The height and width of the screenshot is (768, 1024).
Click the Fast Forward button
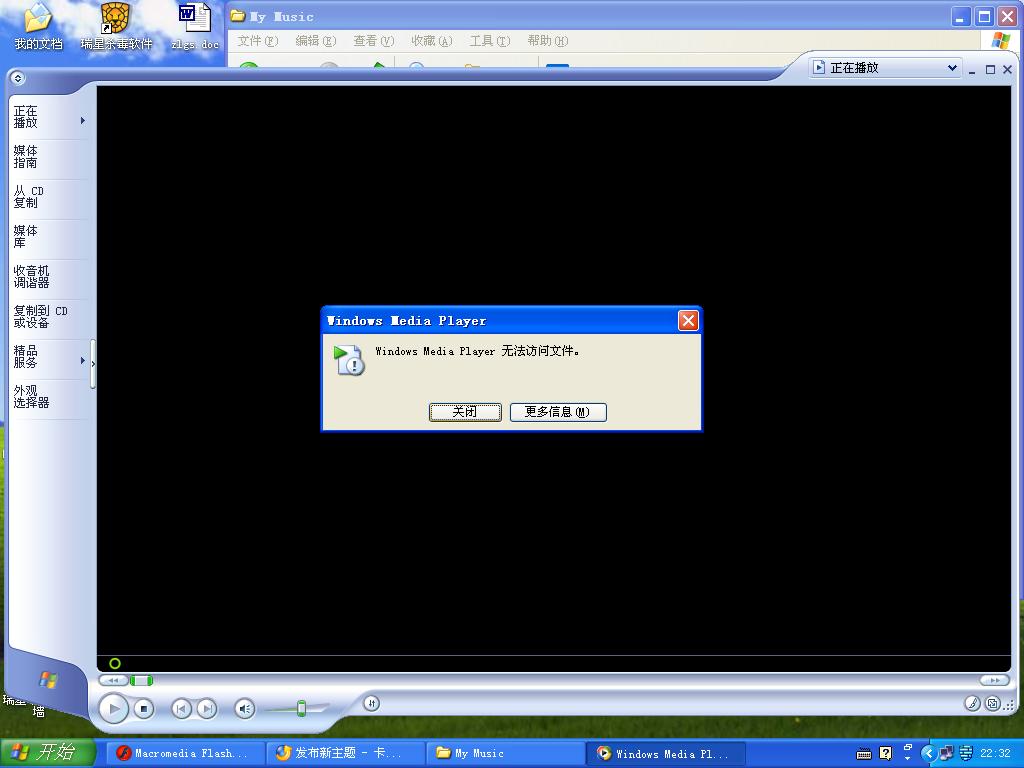coord(994,680)
